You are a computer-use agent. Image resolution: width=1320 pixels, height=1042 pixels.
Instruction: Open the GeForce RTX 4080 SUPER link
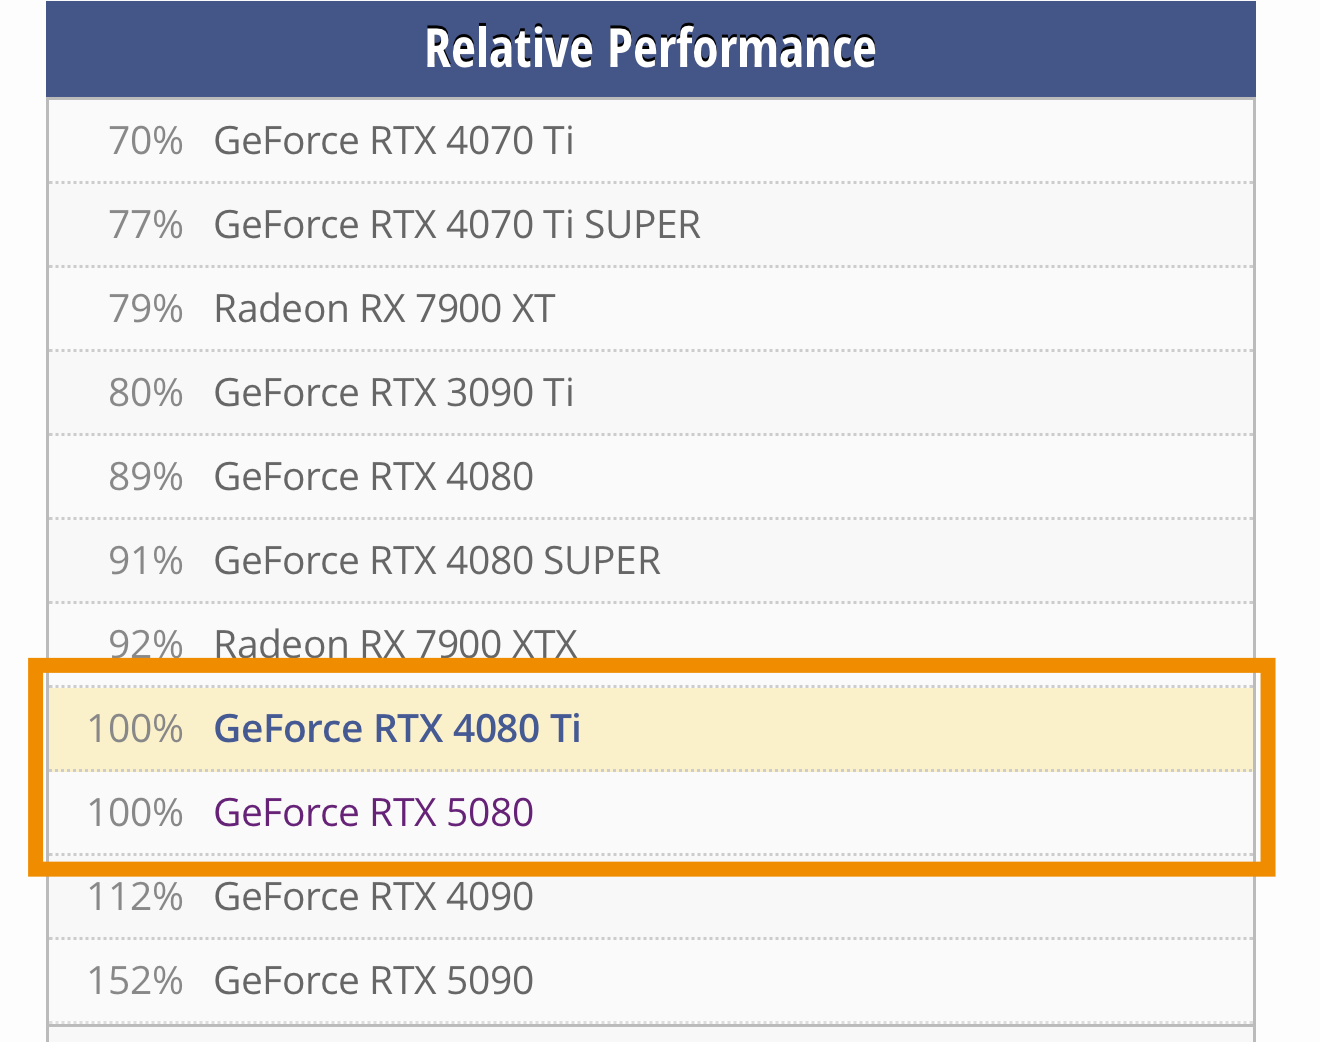point(437,561)
